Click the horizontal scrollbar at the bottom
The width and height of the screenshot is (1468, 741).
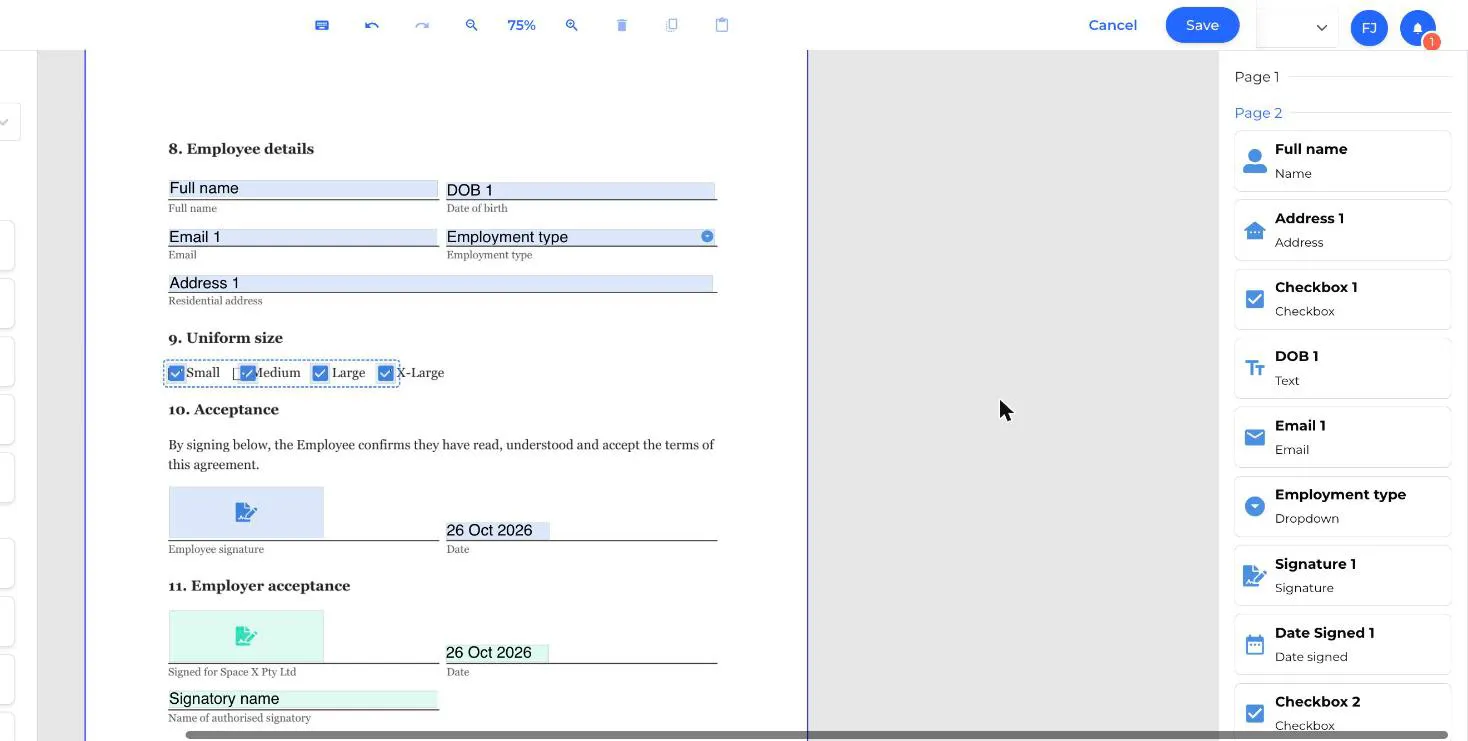coord(816,735)
